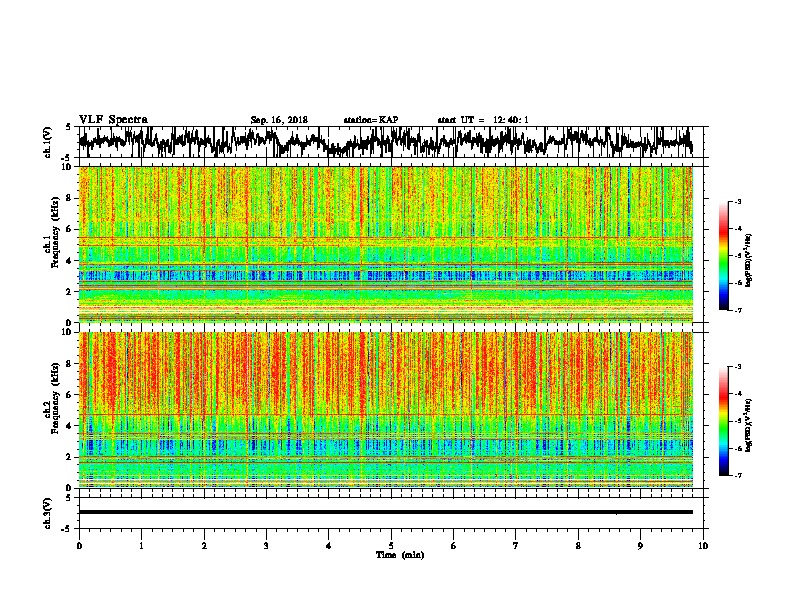Click the ch.1 spectrogram plot area
This screenshot has width=792, height=612.
point(385,244)
